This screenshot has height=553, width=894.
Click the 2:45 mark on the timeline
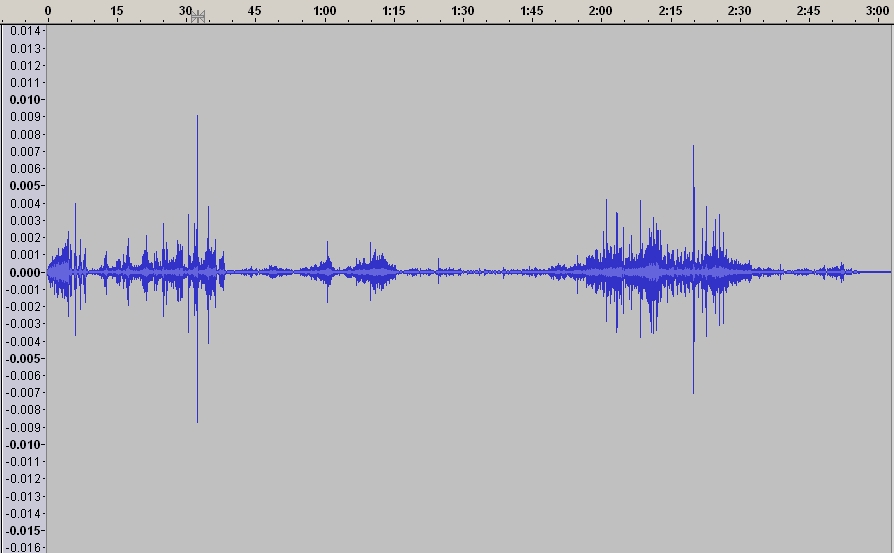click(x=808, y=10)
